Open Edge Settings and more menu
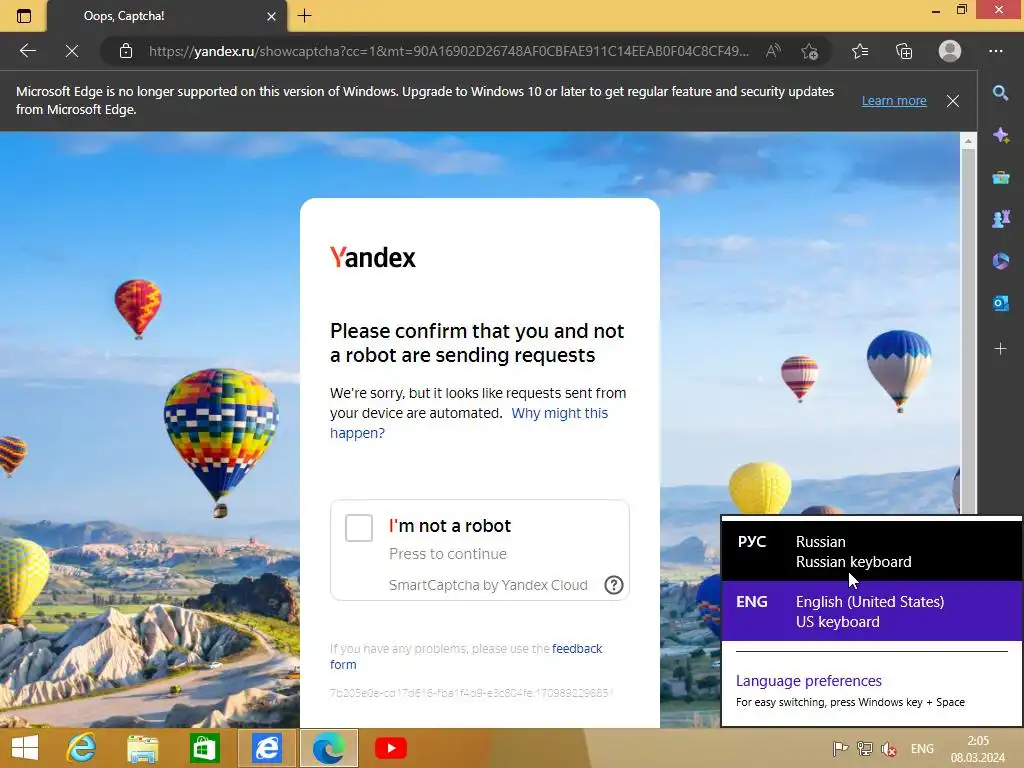This screenshot has width=1024, height=768. [x=995, y=51]
